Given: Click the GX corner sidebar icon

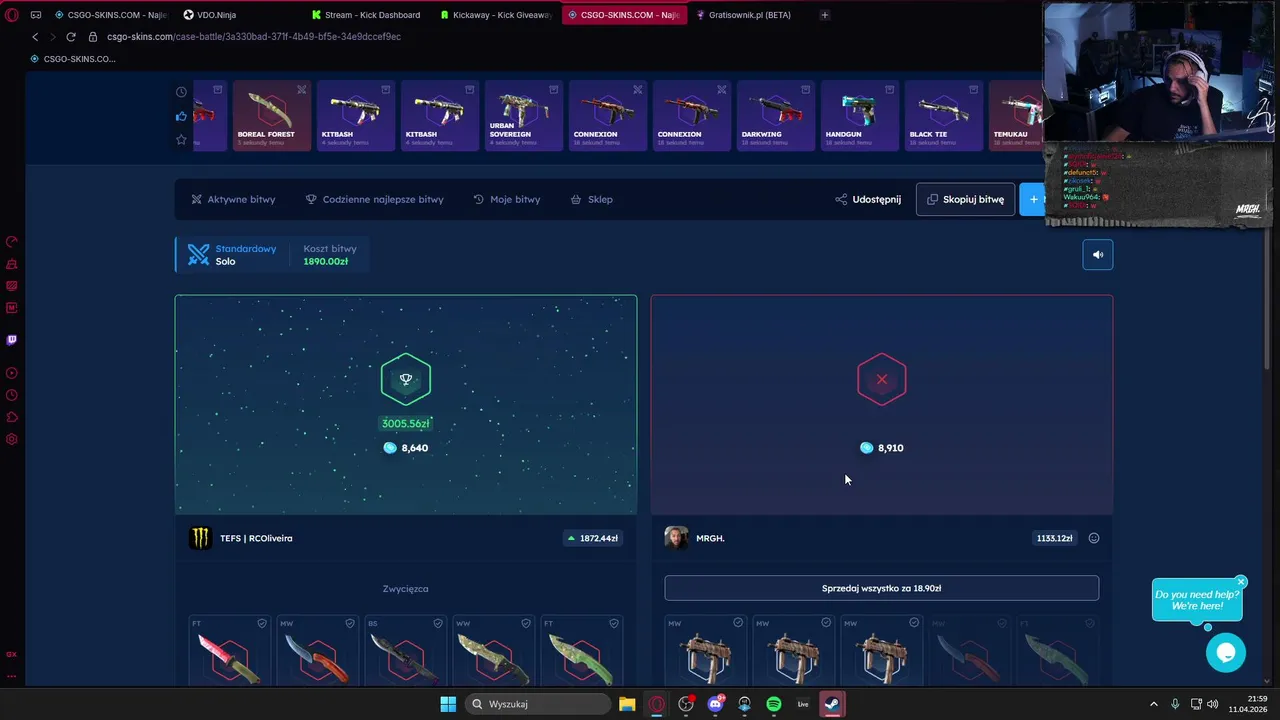Looking at the screenshot, I should click(x=12, y=654).
